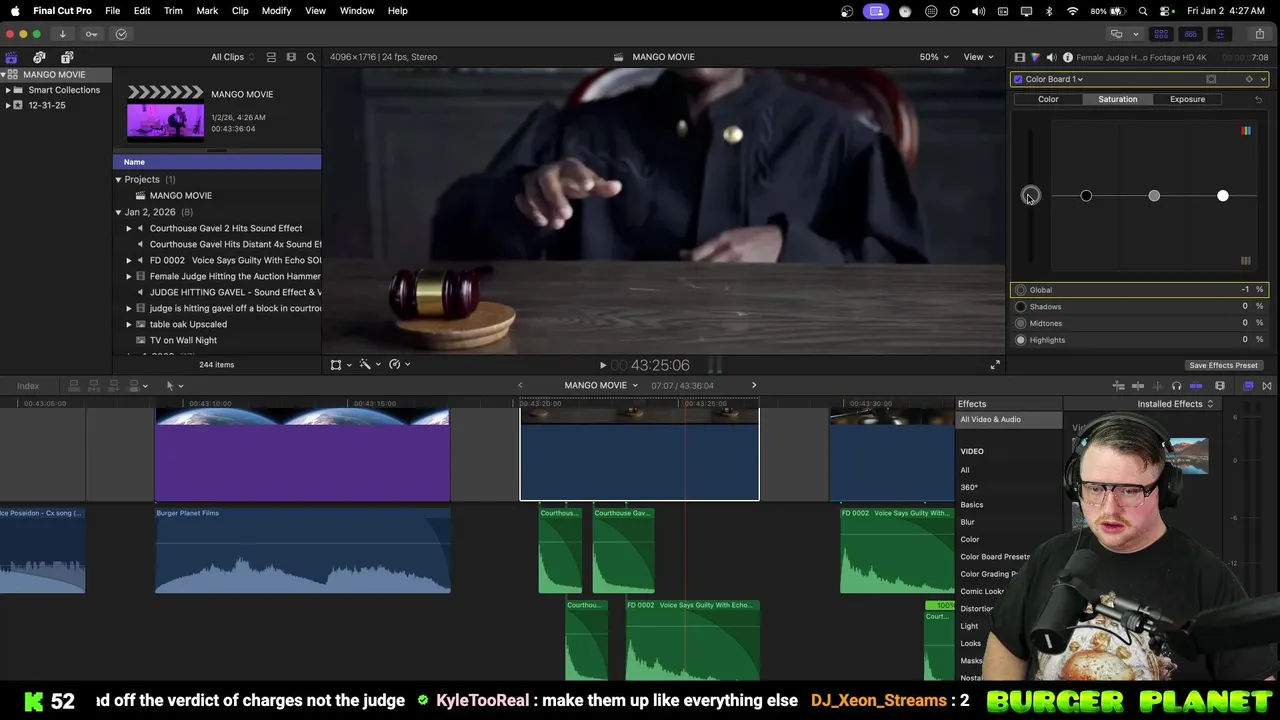Collapse the Projects group

(x=118, y=180)
